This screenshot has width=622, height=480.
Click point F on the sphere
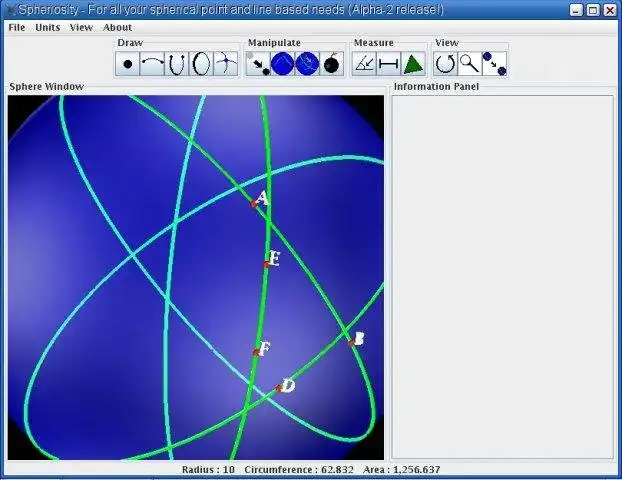click(256, 352)
